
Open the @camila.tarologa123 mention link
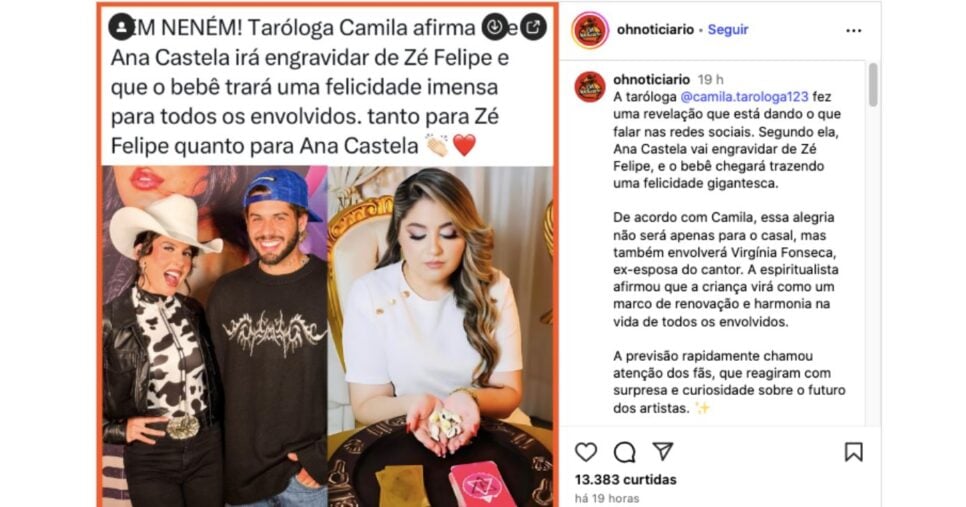tap(744, 97)
